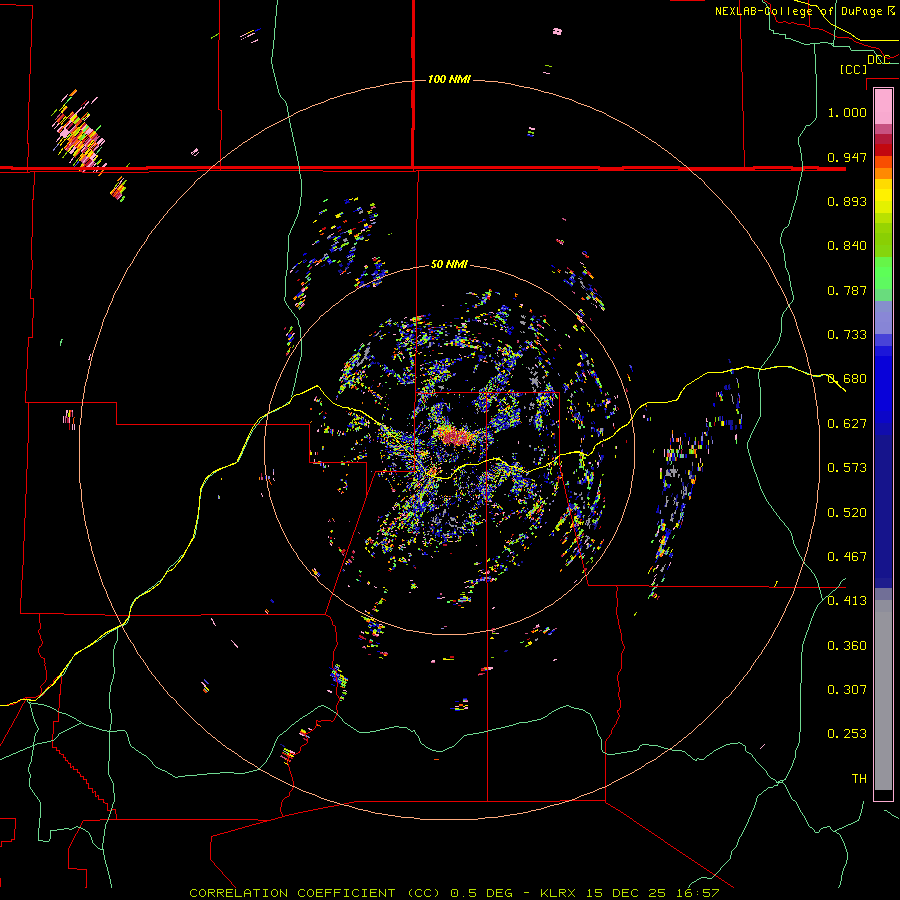Click the pink segment of color bar
The image size is (900, 900).
click(x=883, y=106)
